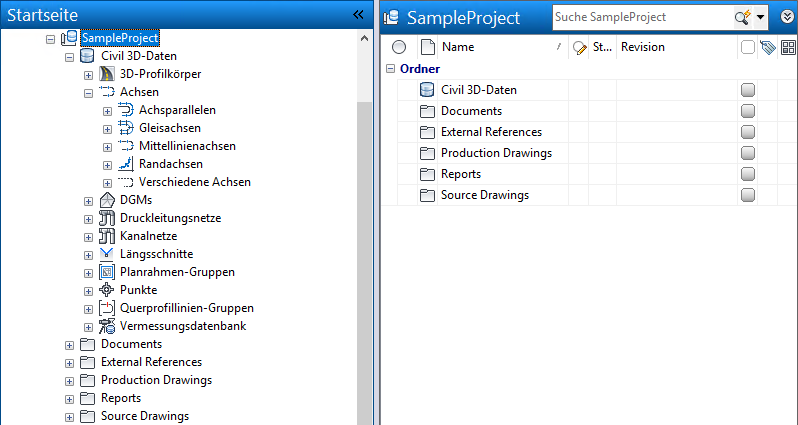This screenshot has height=425, width=798.
Task: Collapse the Achsen tree node
Action: [88, 92]
